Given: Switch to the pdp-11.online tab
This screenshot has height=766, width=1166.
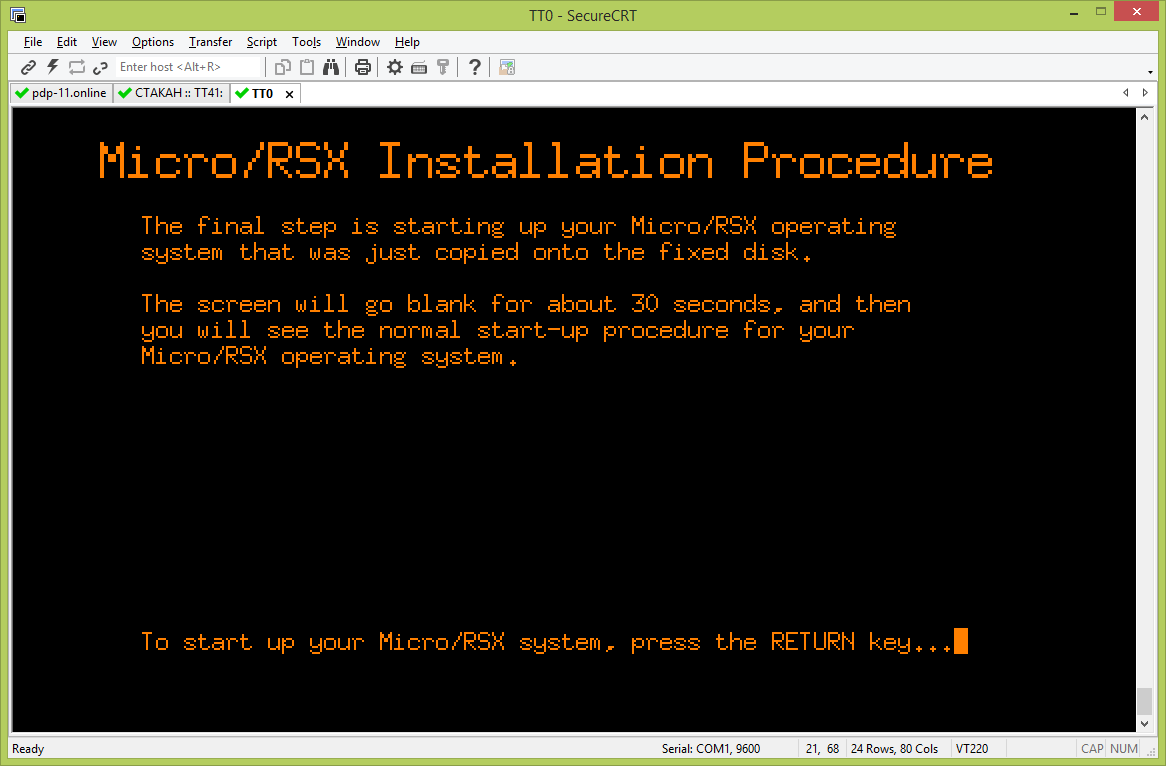Looking at the screenshot, I should tap(60, 93).
